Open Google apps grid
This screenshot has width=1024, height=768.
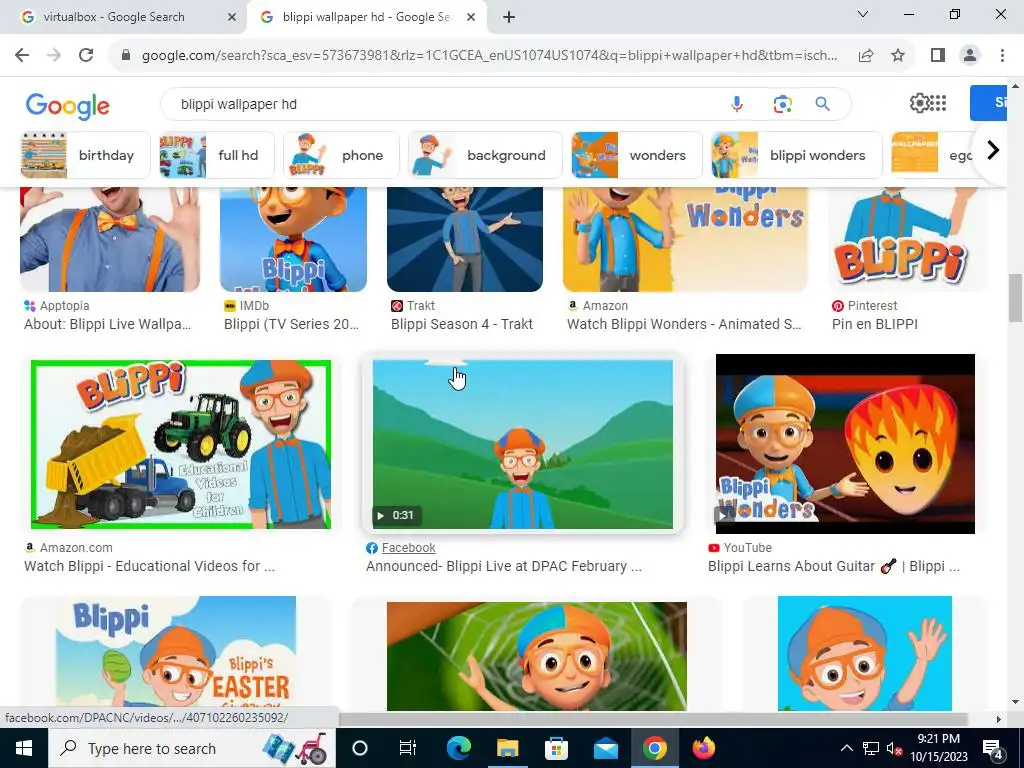point(938,103)
